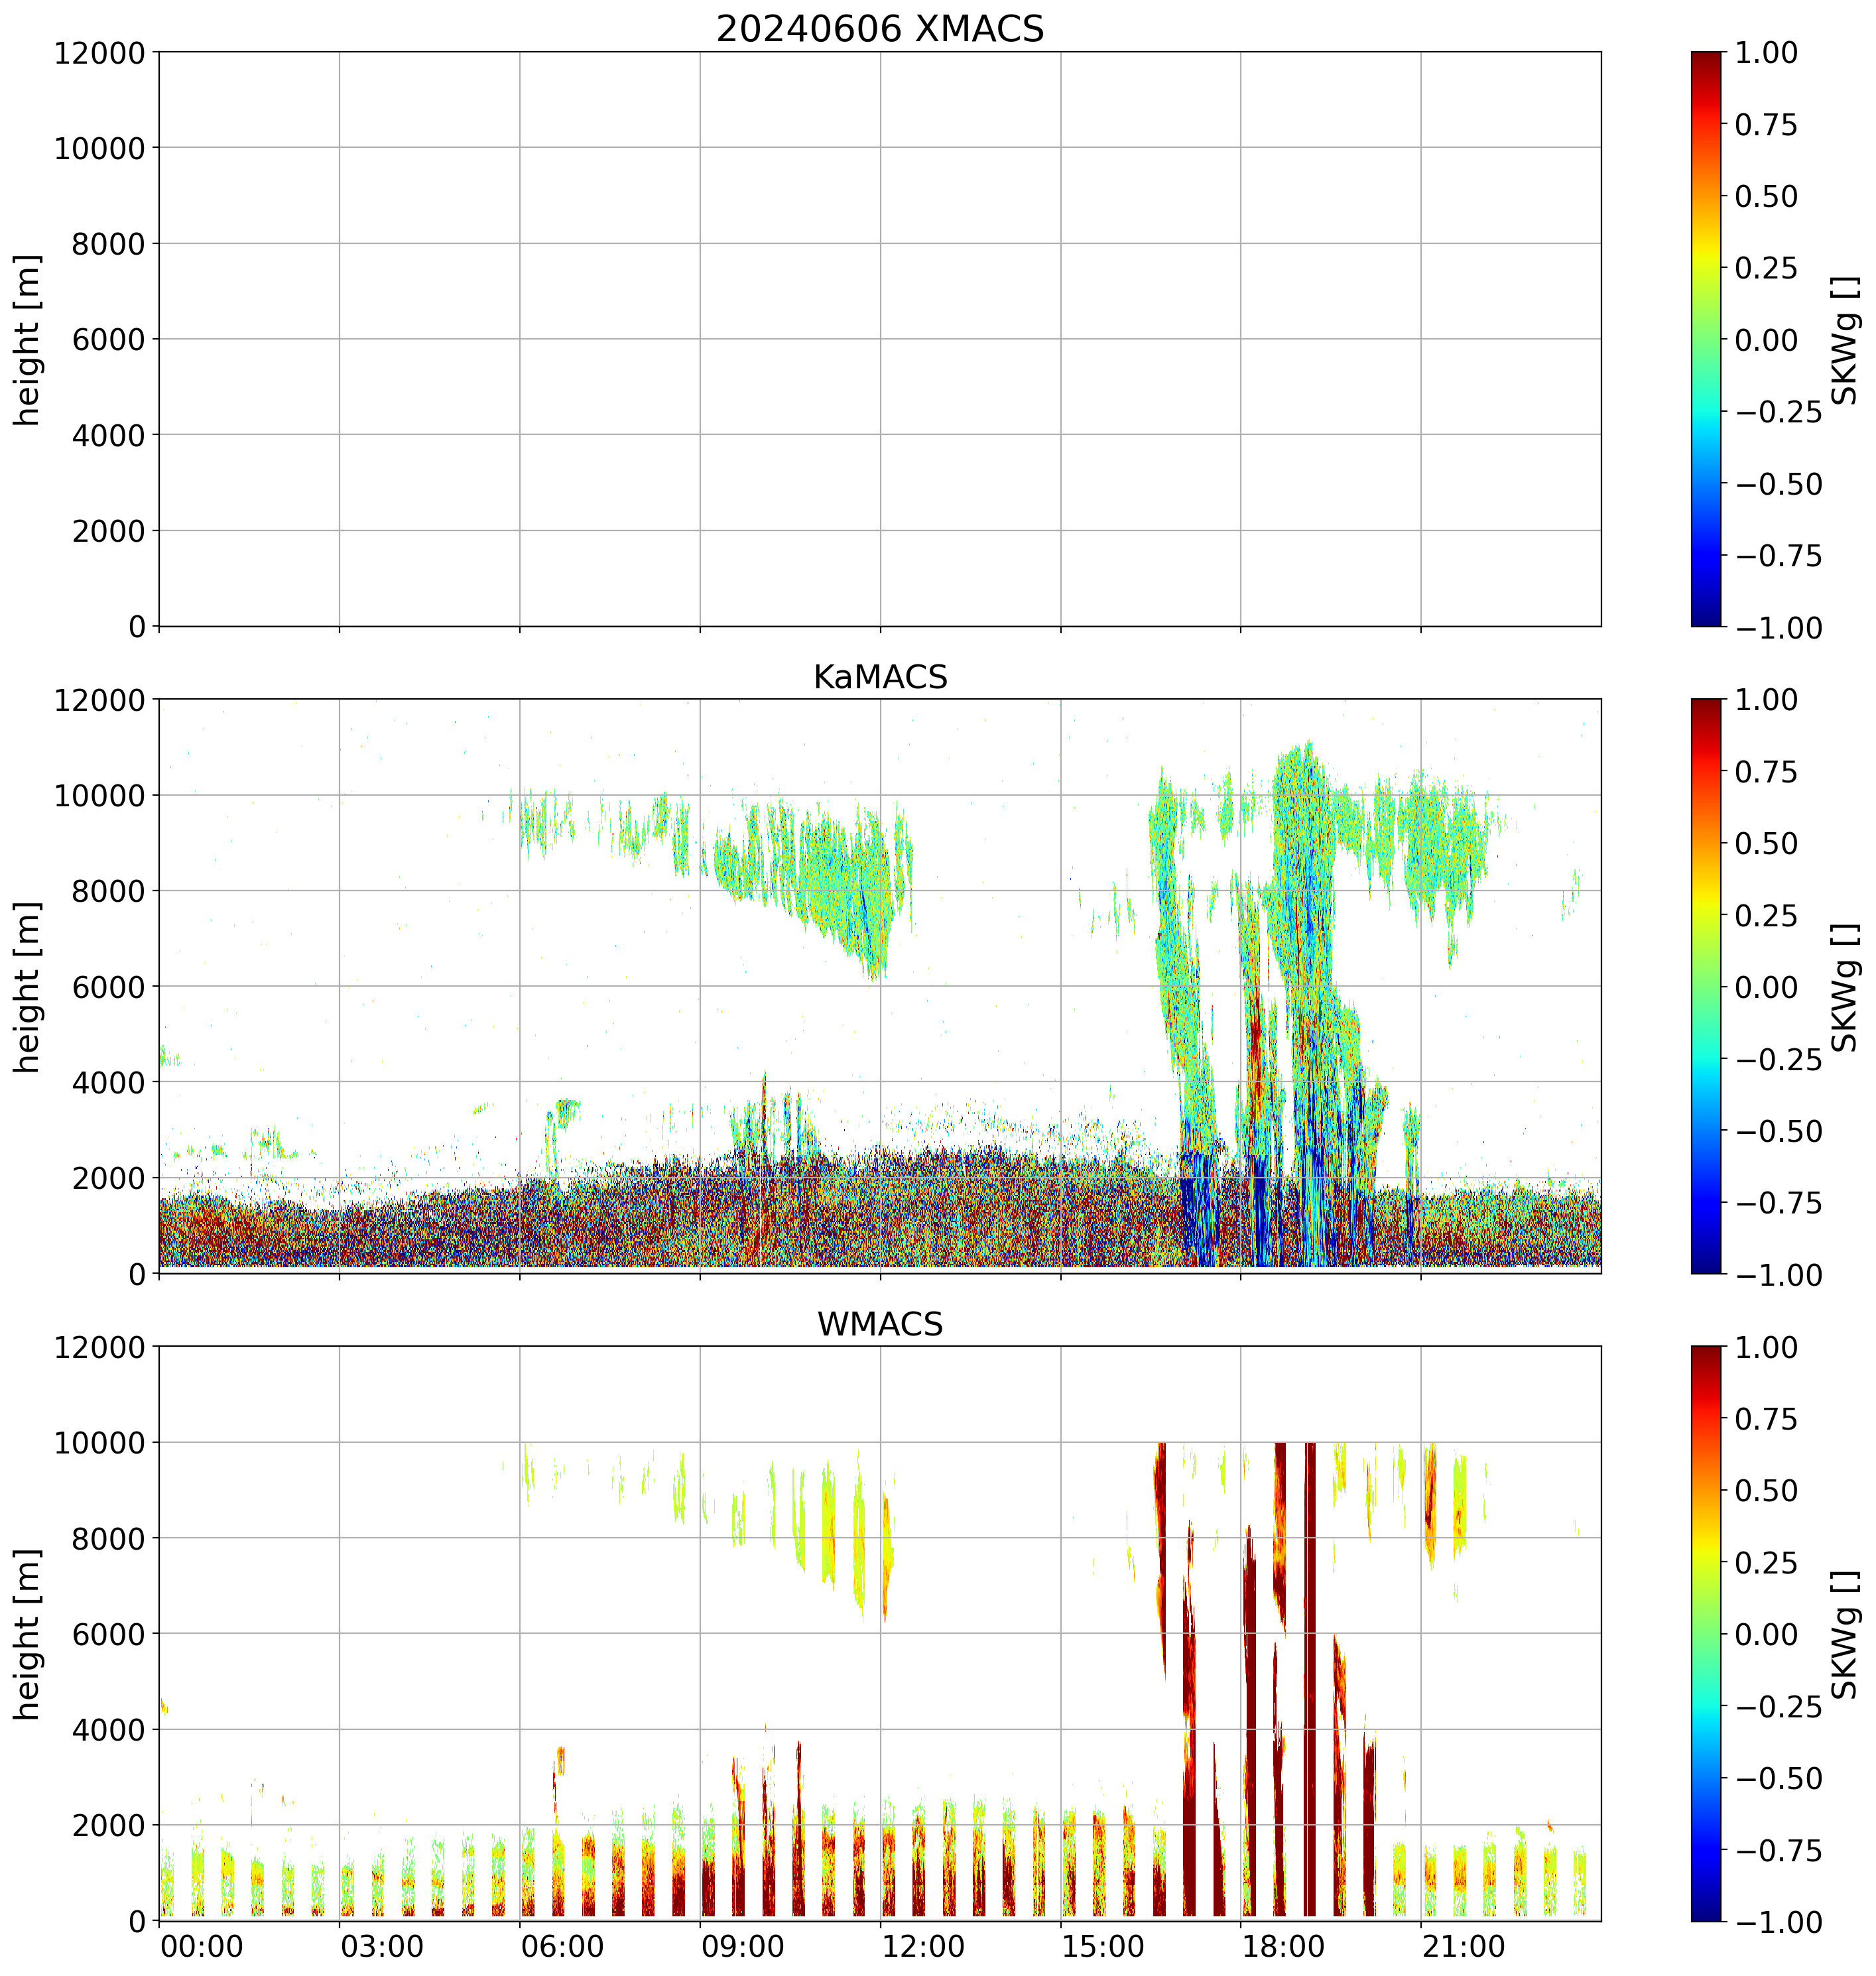Click the 09:00 time axis label

pos(742,1947)
